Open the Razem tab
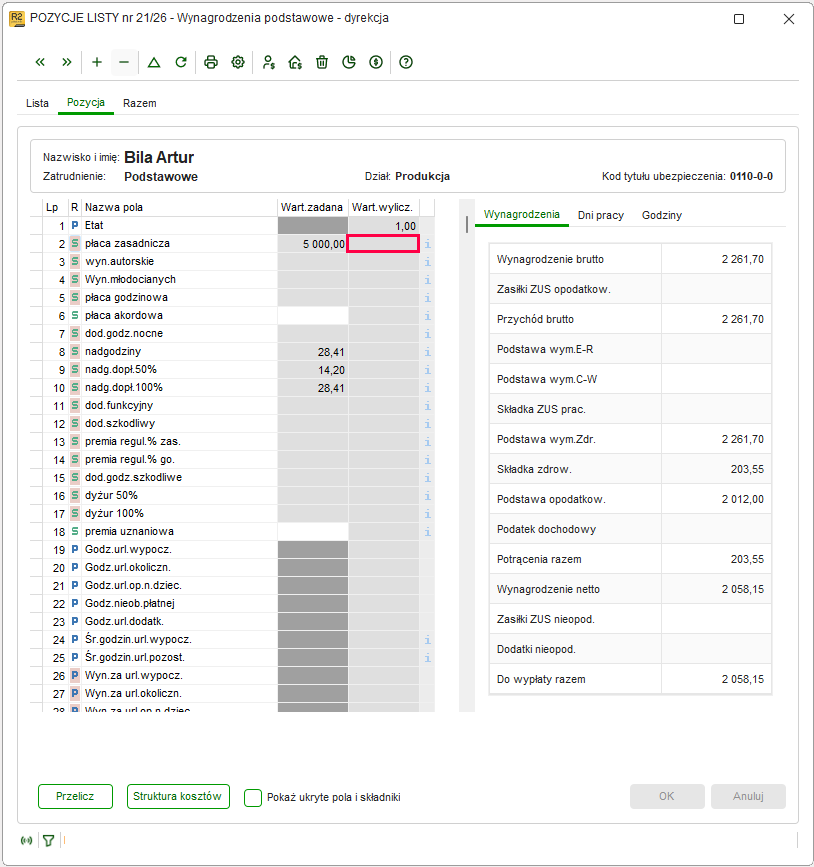 (x=139, y=103)
